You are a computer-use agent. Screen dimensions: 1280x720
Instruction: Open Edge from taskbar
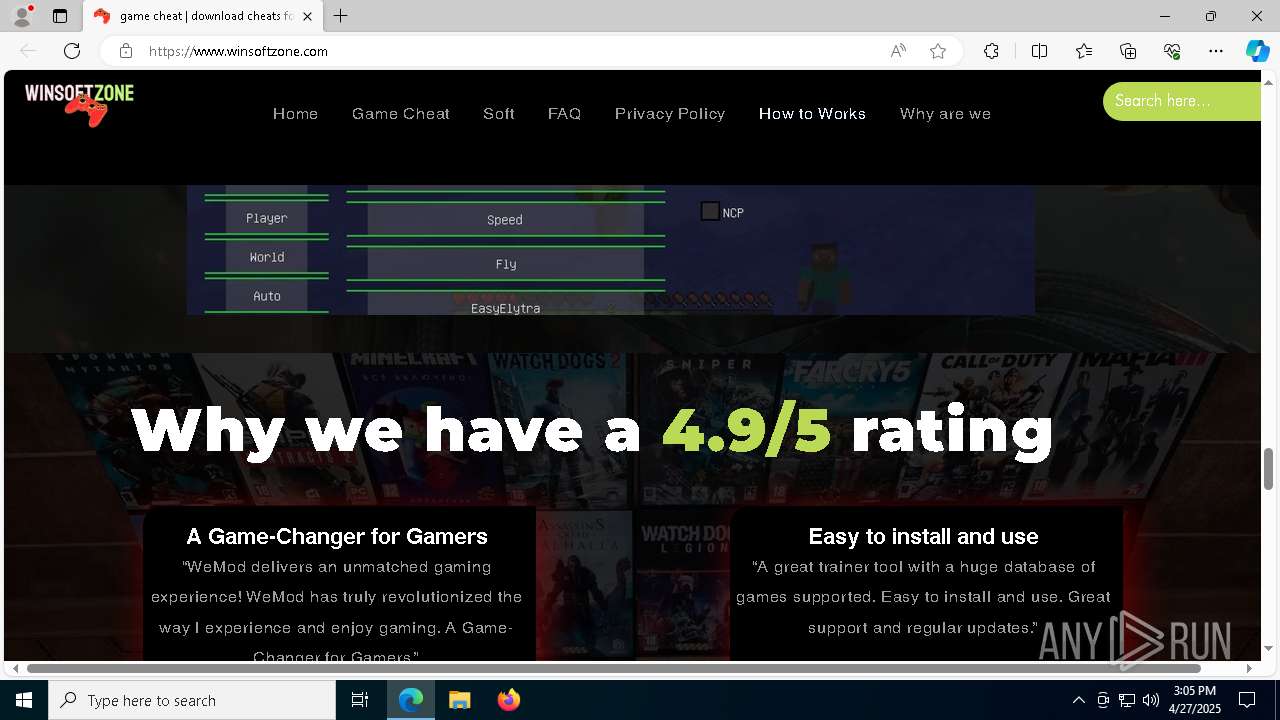(x=411, y=700)
